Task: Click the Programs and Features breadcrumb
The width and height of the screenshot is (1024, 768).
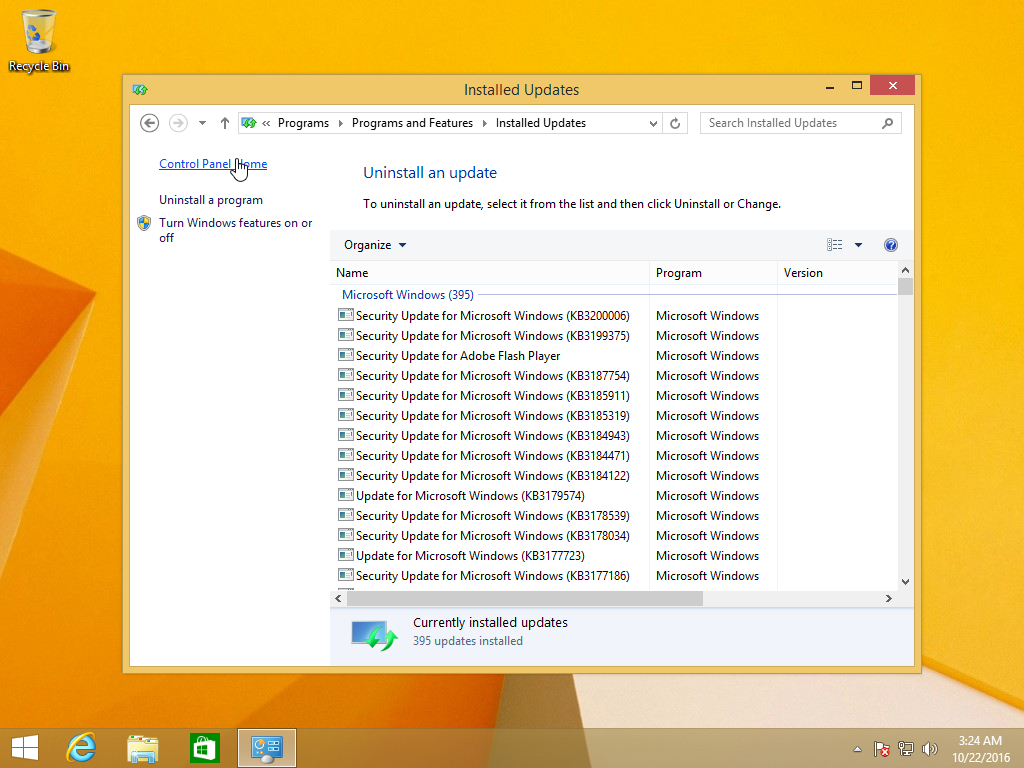Action: 412,122
